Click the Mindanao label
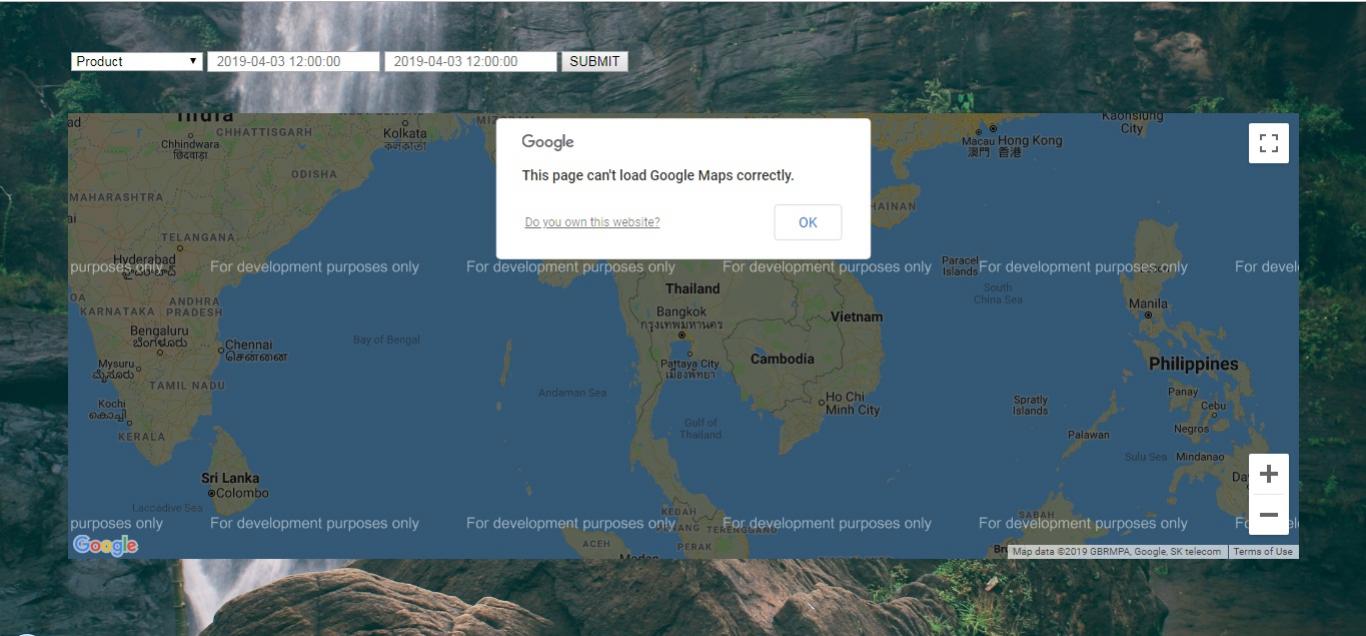This screenshot has height=636, width=1366. coord(1200,457)
